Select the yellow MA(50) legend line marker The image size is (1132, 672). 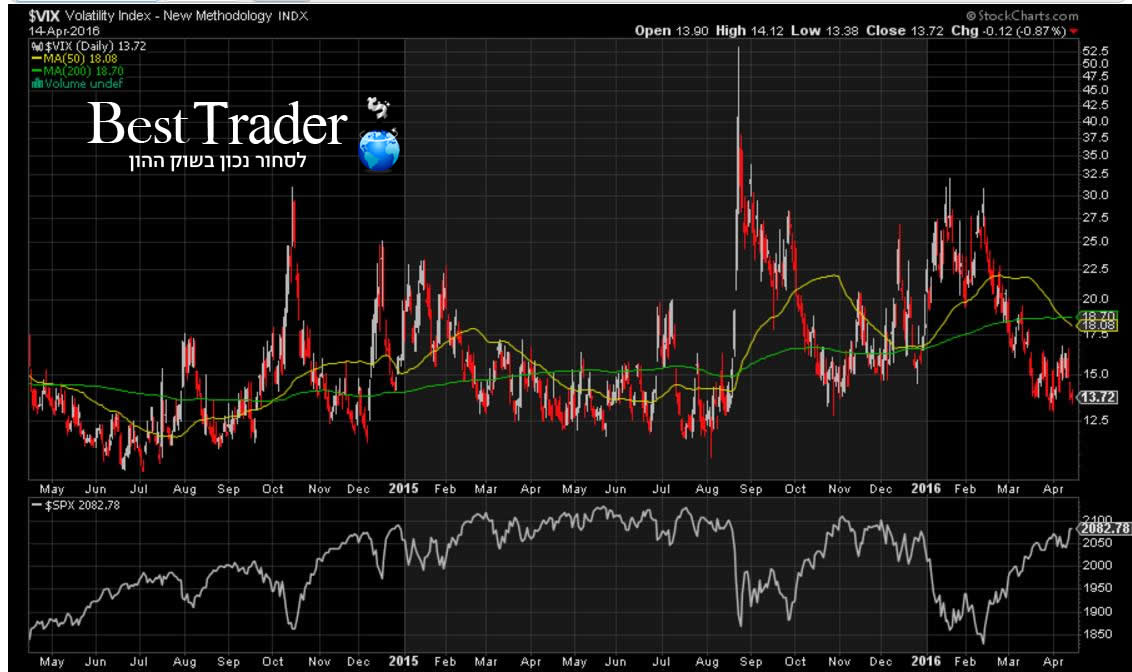point(36,59)
